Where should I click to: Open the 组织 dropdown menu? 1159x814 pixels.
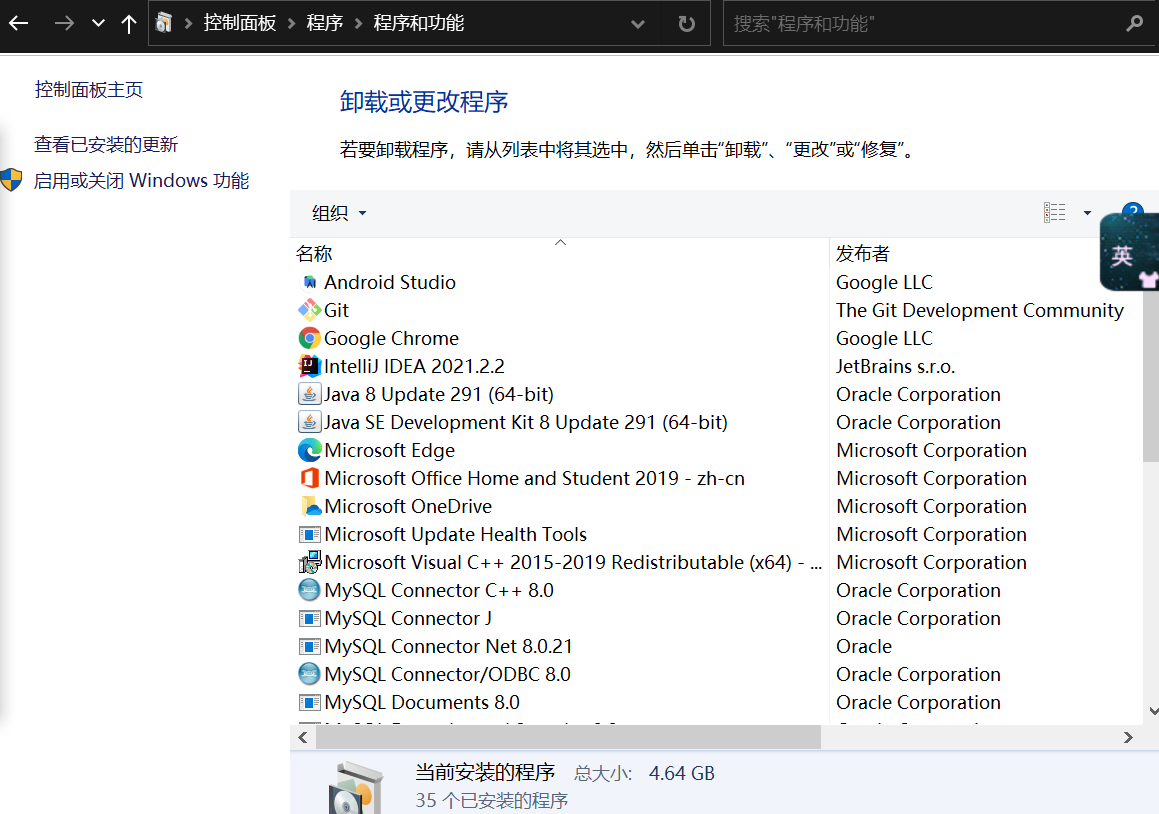point(339,213)
